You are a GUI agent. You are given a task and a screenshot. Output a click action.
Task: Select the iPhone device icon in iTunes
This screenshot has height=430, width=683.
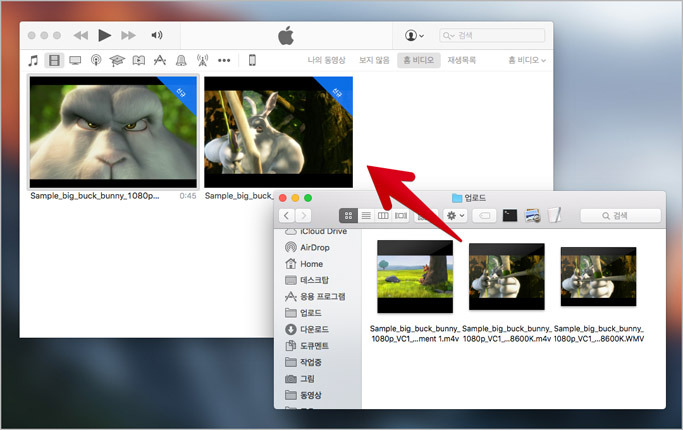[x=252, y=60]
